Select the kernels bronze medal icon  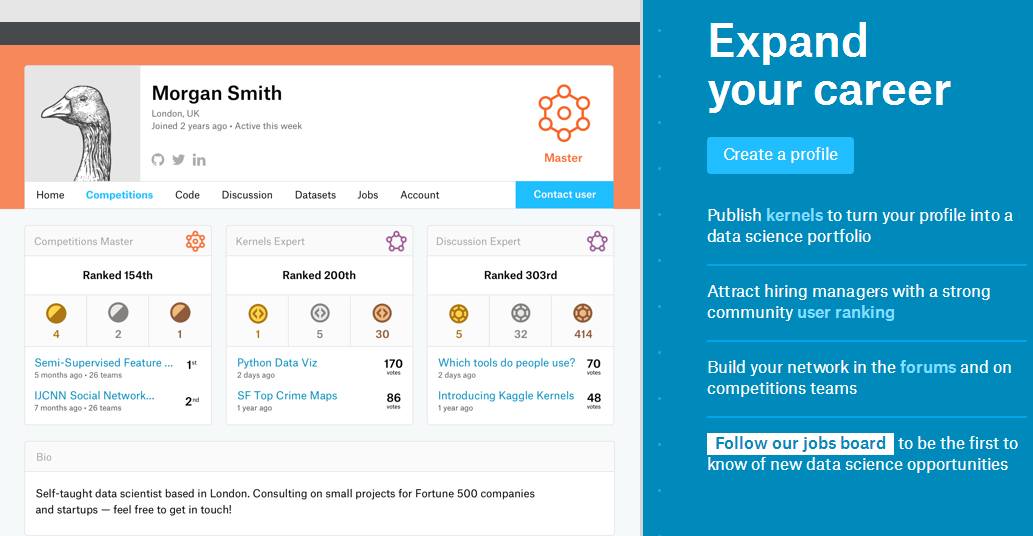382,313
